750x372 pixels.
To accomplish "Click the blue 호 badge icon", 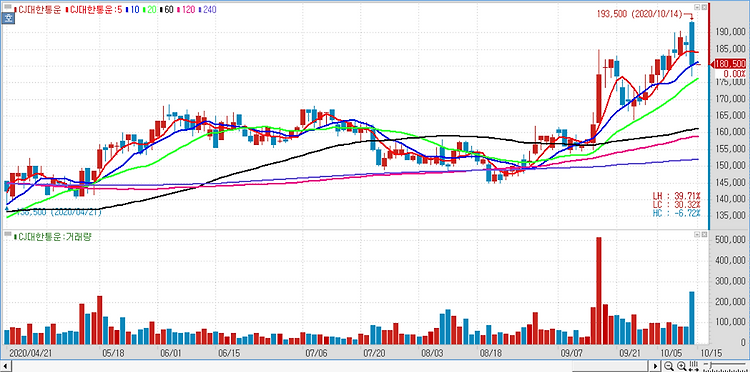I will click(x=8, y=19).
